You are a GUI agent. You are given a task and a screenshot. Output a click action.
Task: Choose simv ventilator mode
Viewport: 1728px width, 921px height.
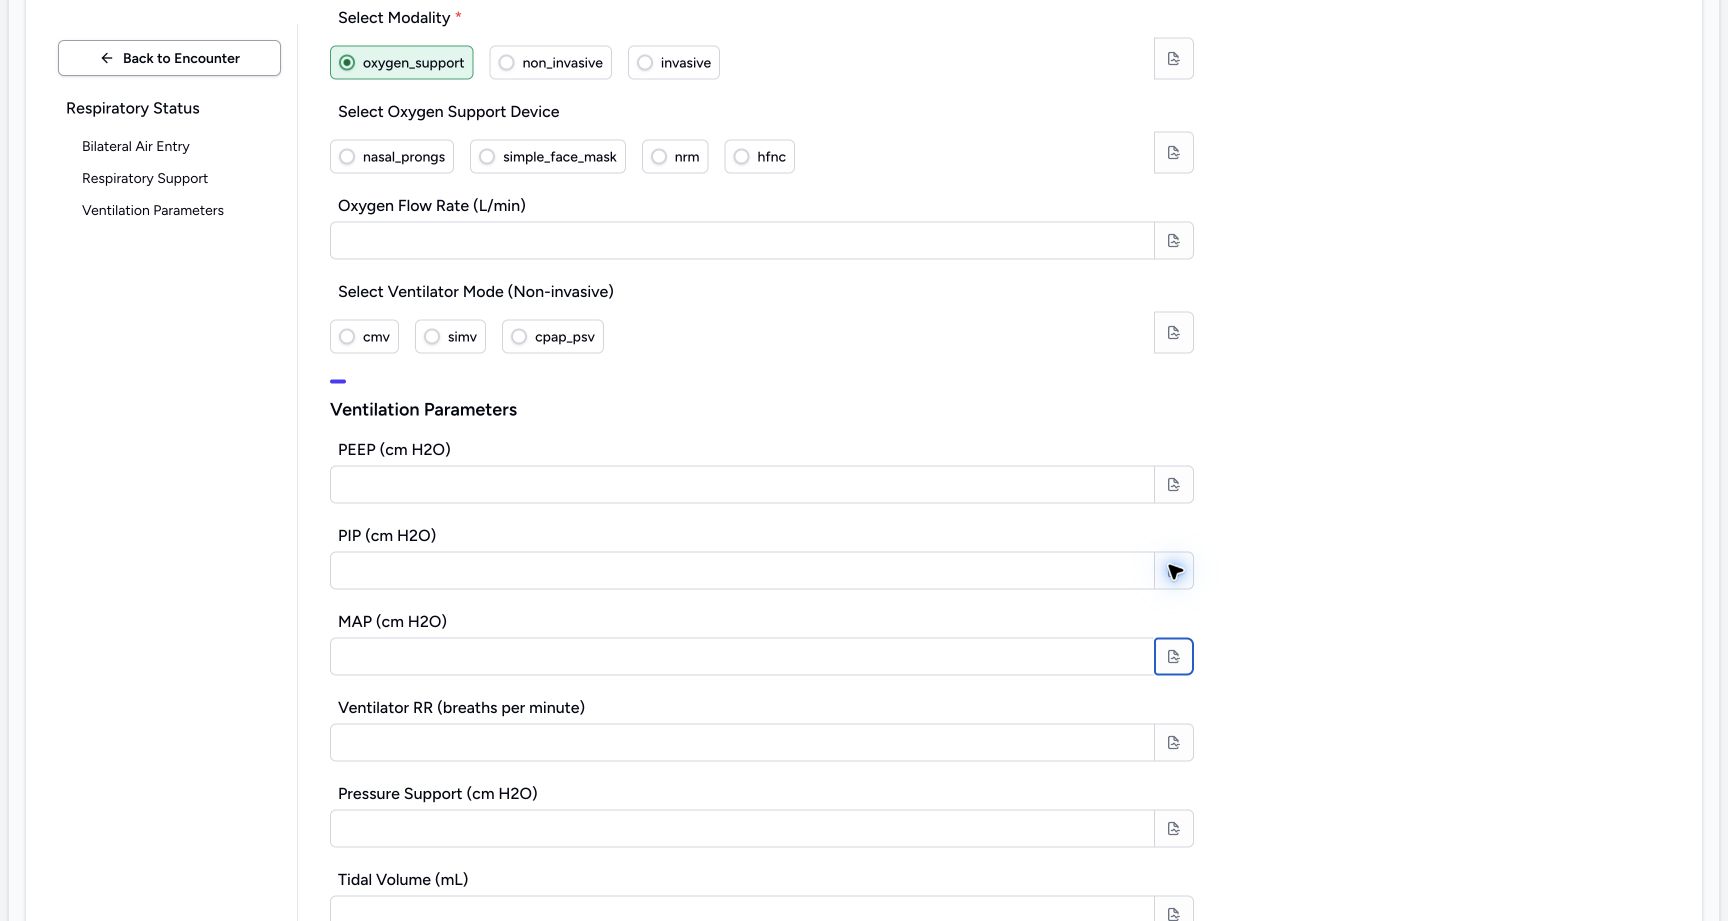451,337
